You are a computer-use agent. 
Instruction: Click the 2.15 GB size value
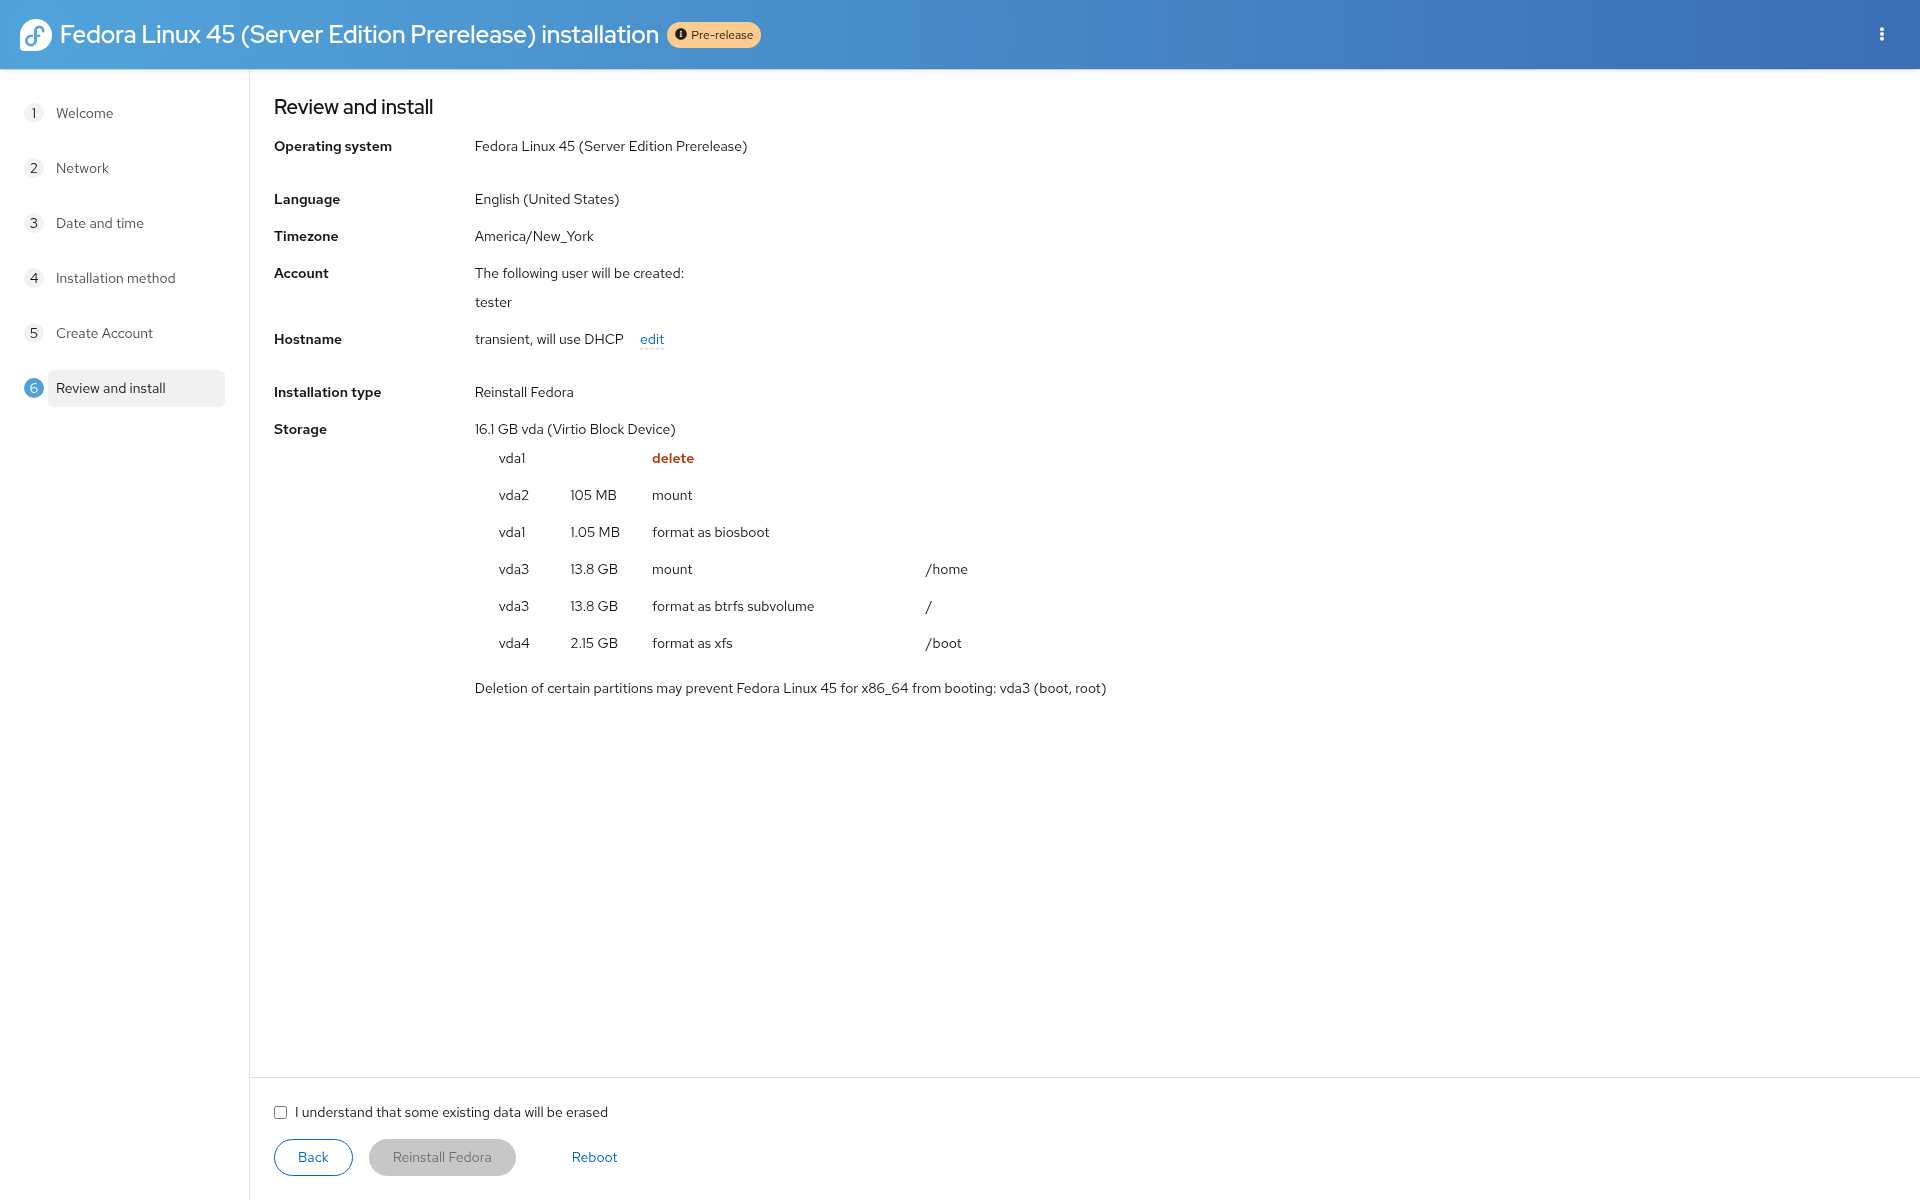click(x=594, y=643)
